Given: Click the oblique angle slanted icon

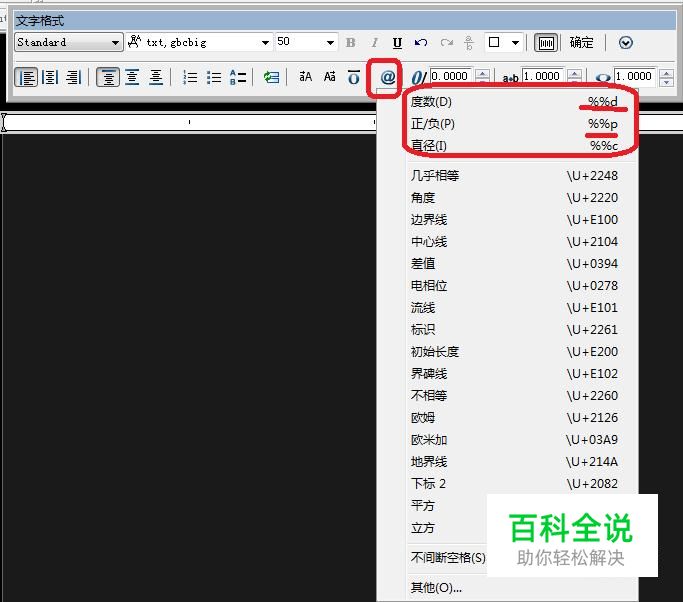Looking at the screenshot, I should click(418, 78).
